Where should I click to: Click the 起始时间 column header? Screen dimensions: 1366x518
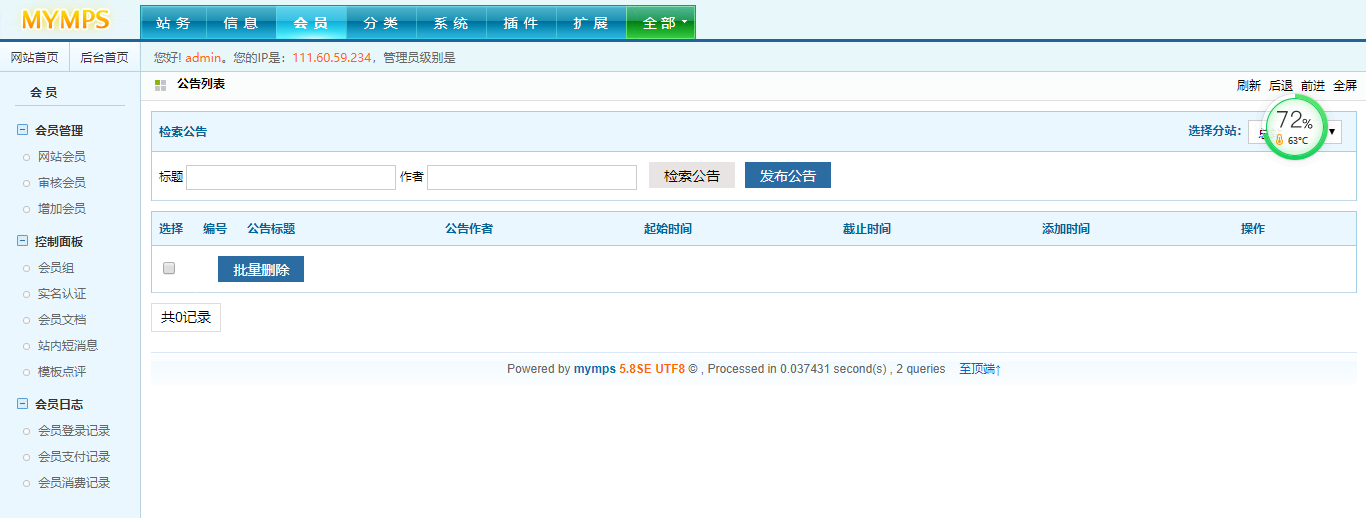(x=668, y=229)
